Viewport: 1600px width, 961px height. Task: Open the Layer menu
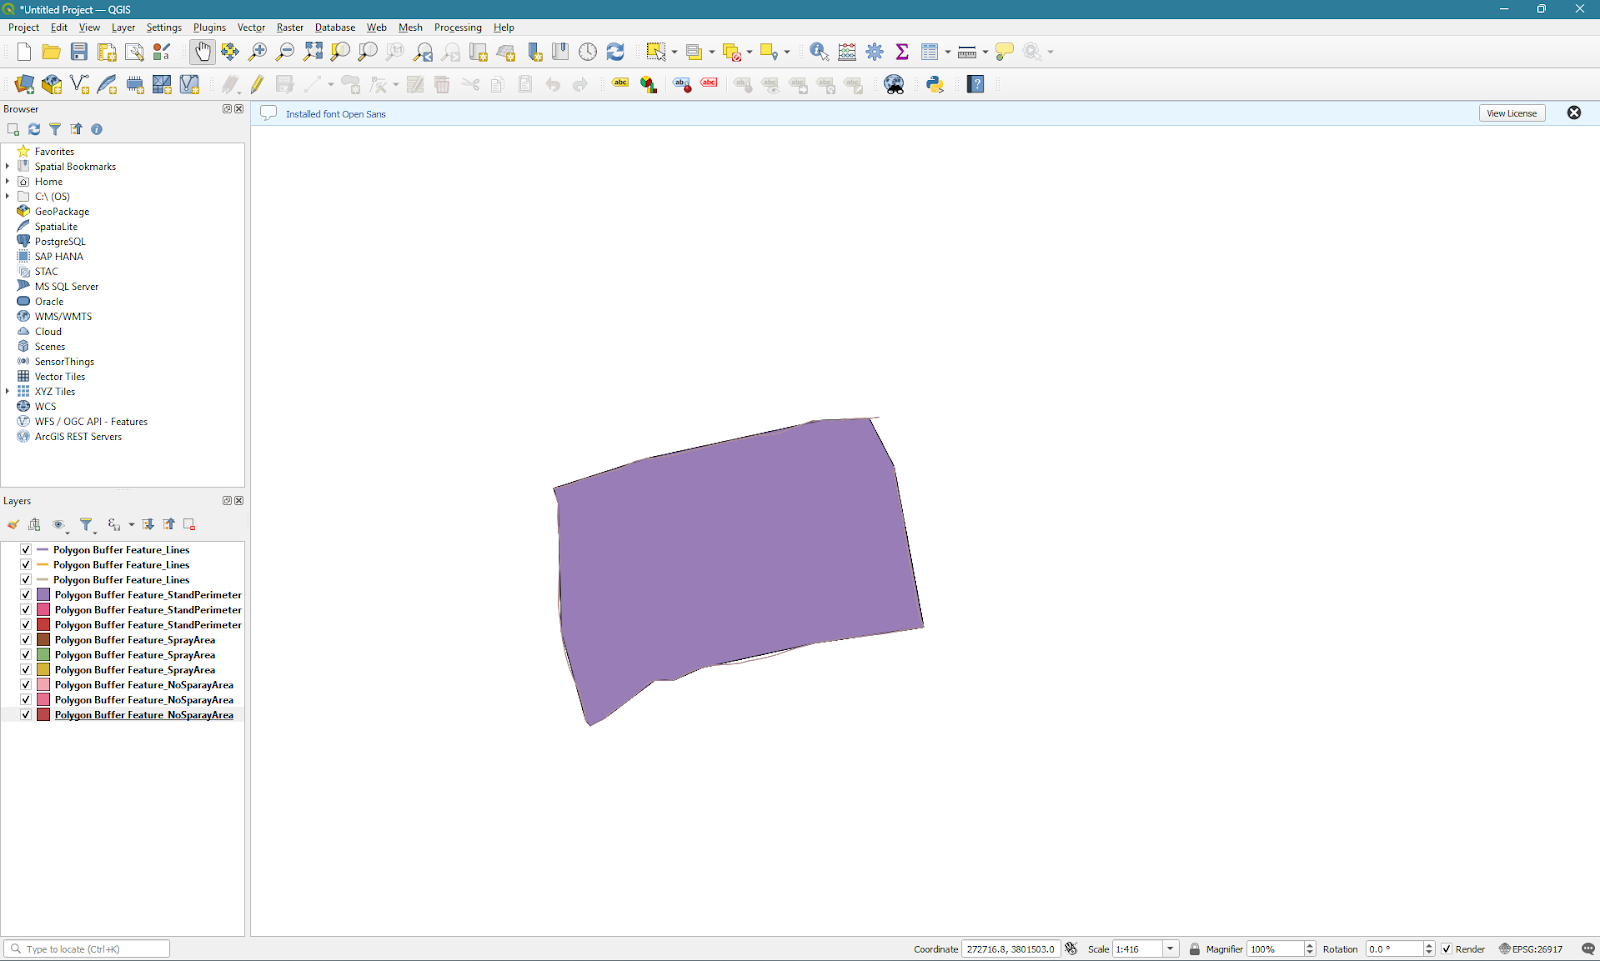click(123, 28)
